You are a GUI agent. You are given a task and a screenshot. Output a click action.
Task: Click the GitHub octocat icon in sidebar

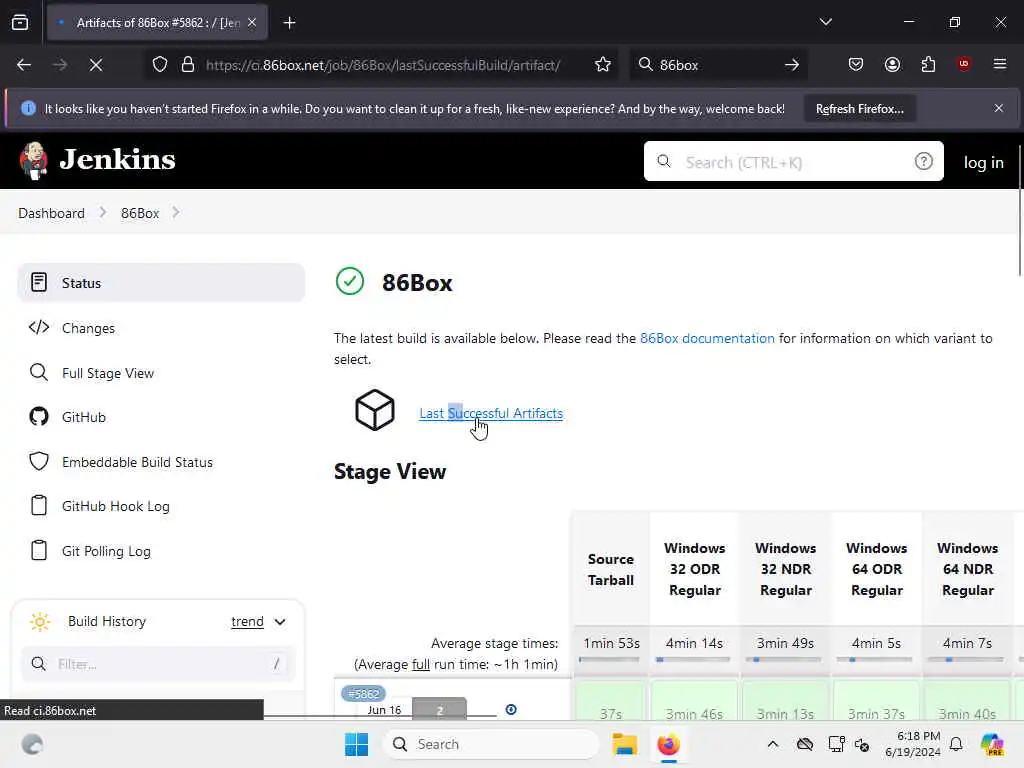(39, 417)
